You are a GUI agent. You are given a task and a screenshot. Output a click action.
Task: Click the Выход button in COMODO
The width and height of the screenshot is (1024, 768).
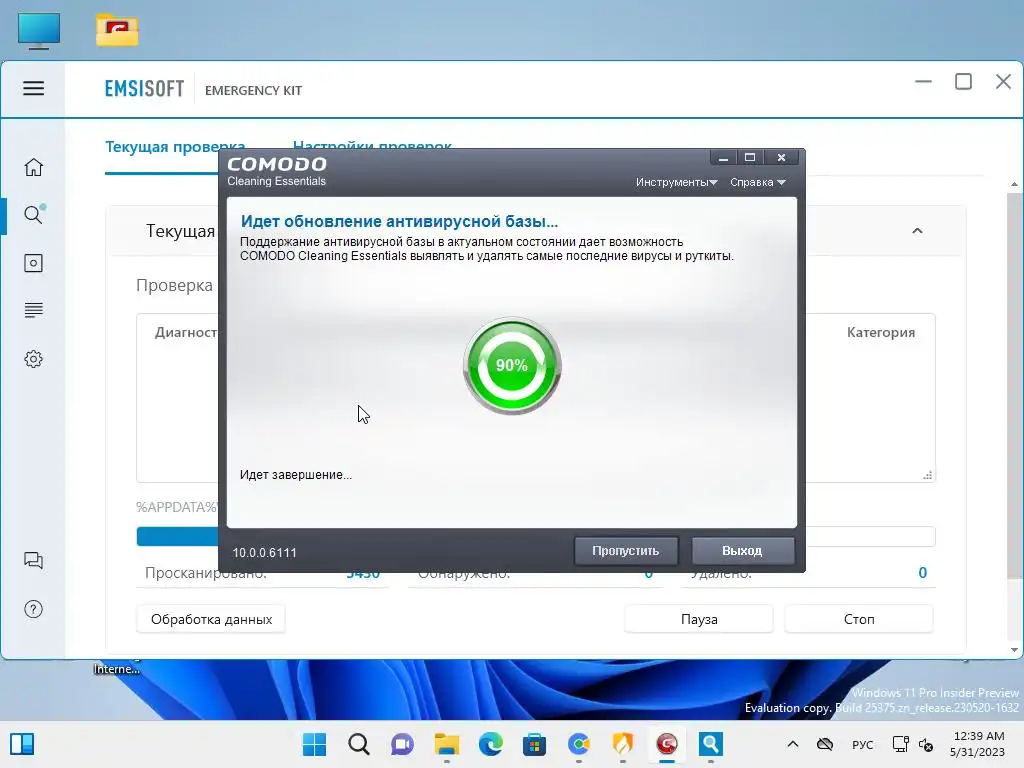click(x=743, y=551)
